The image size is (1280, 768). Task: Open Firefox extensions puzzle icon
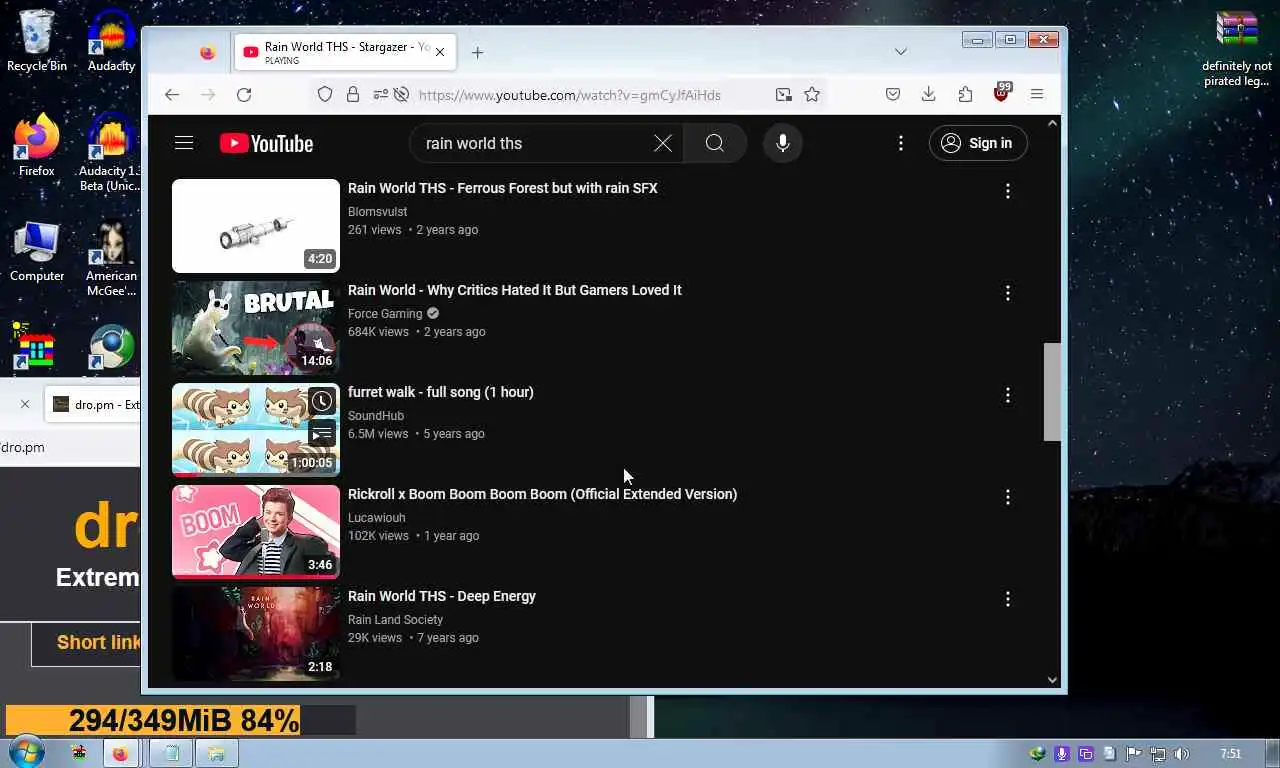tap(965, 94)
